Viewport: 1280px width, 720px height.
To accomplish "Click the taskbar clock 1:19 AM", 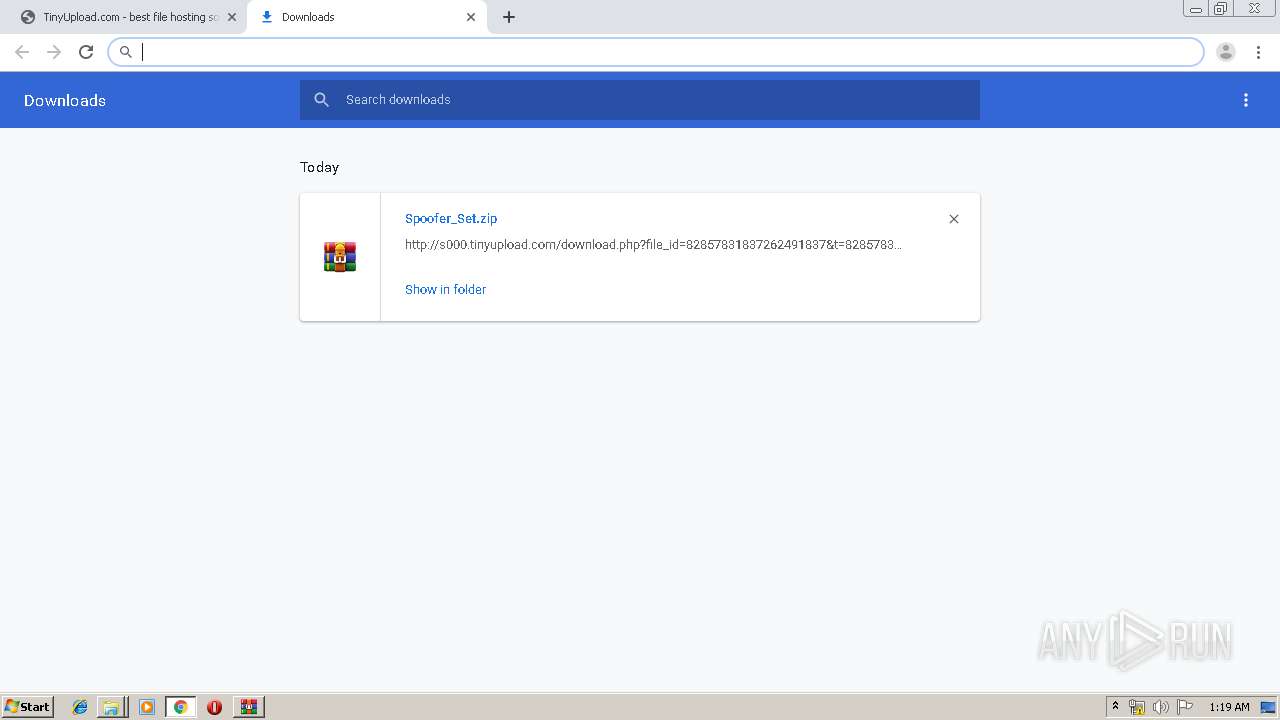I will click(1229, 707).
